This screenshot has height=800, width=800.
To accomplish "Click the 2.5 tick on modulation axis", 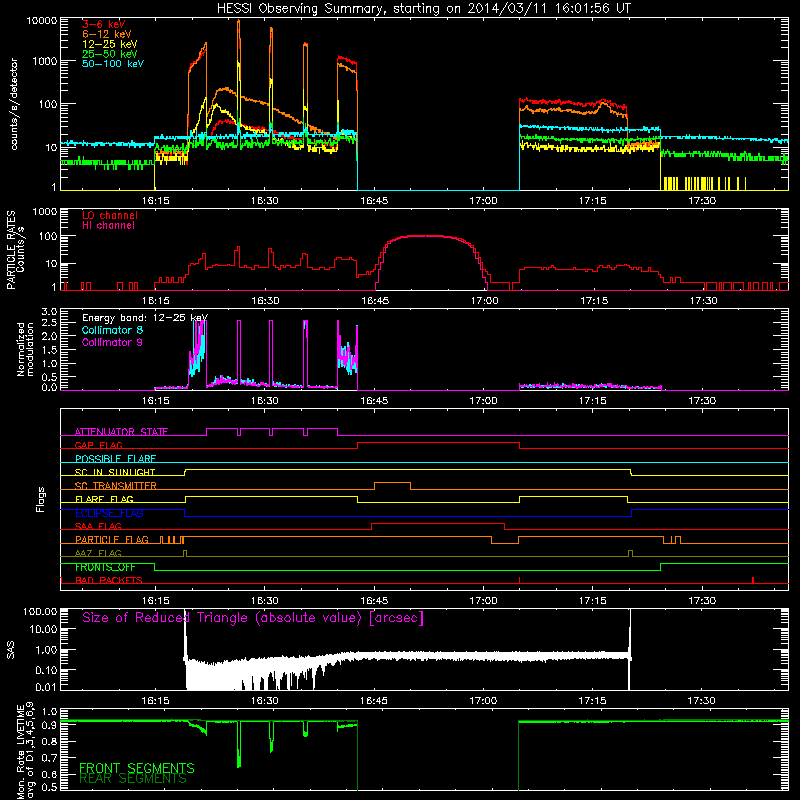I will pyautogui.click(x=49, y=323).
